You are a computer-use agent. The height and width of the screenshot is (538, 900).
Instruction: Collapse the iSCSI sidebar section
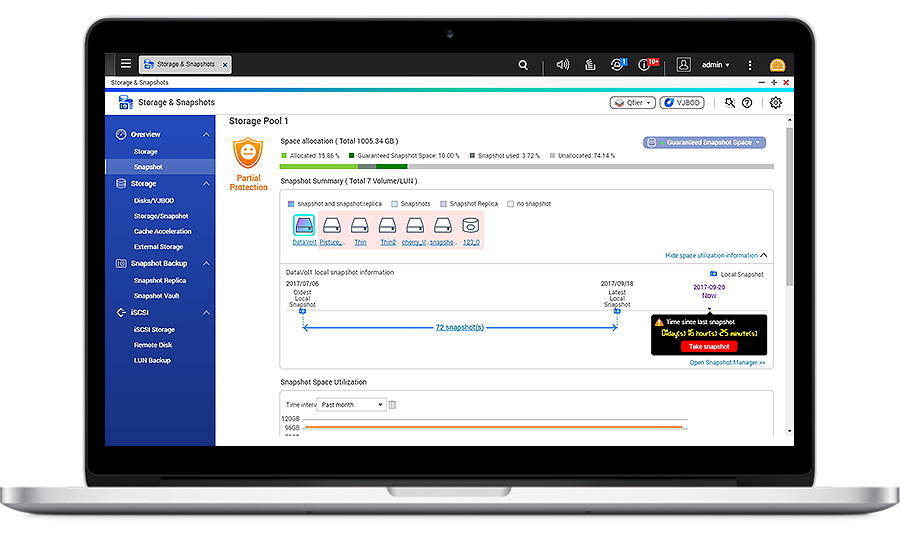coord(206,313)
